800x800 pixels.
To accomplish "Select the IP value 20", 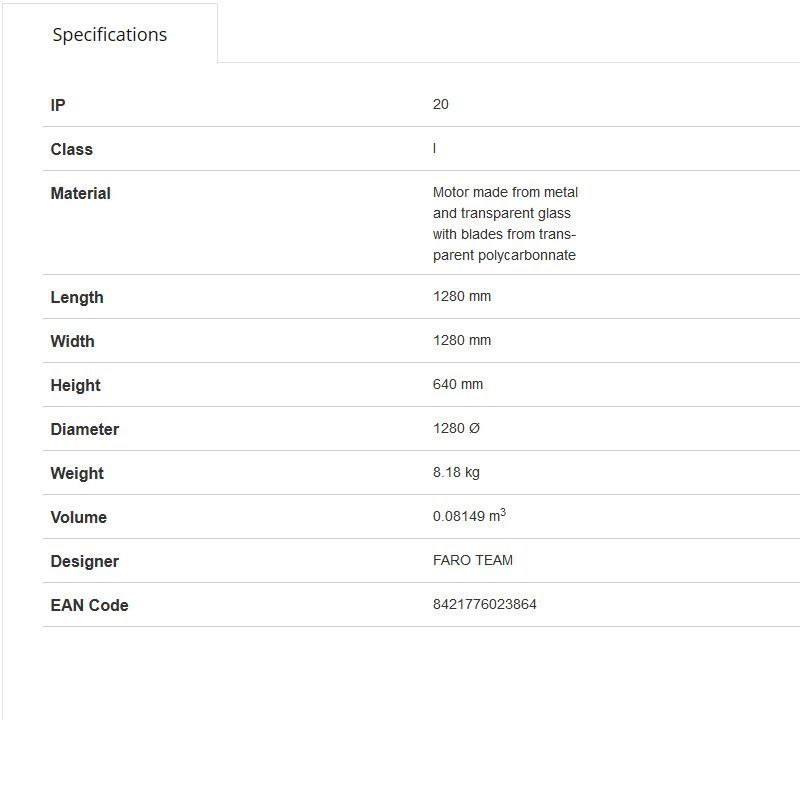I will [x=441, y=104].
